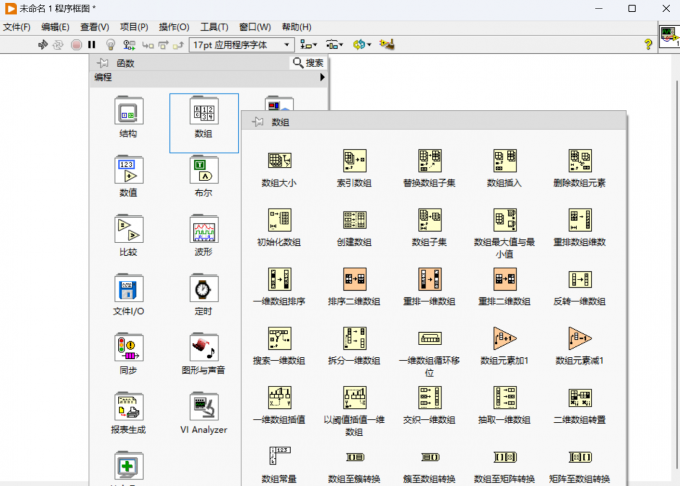Open the 比较 palette category
The height and width of the screenshot is (486, 680).
pyautogui.click(x=128, y=229)
